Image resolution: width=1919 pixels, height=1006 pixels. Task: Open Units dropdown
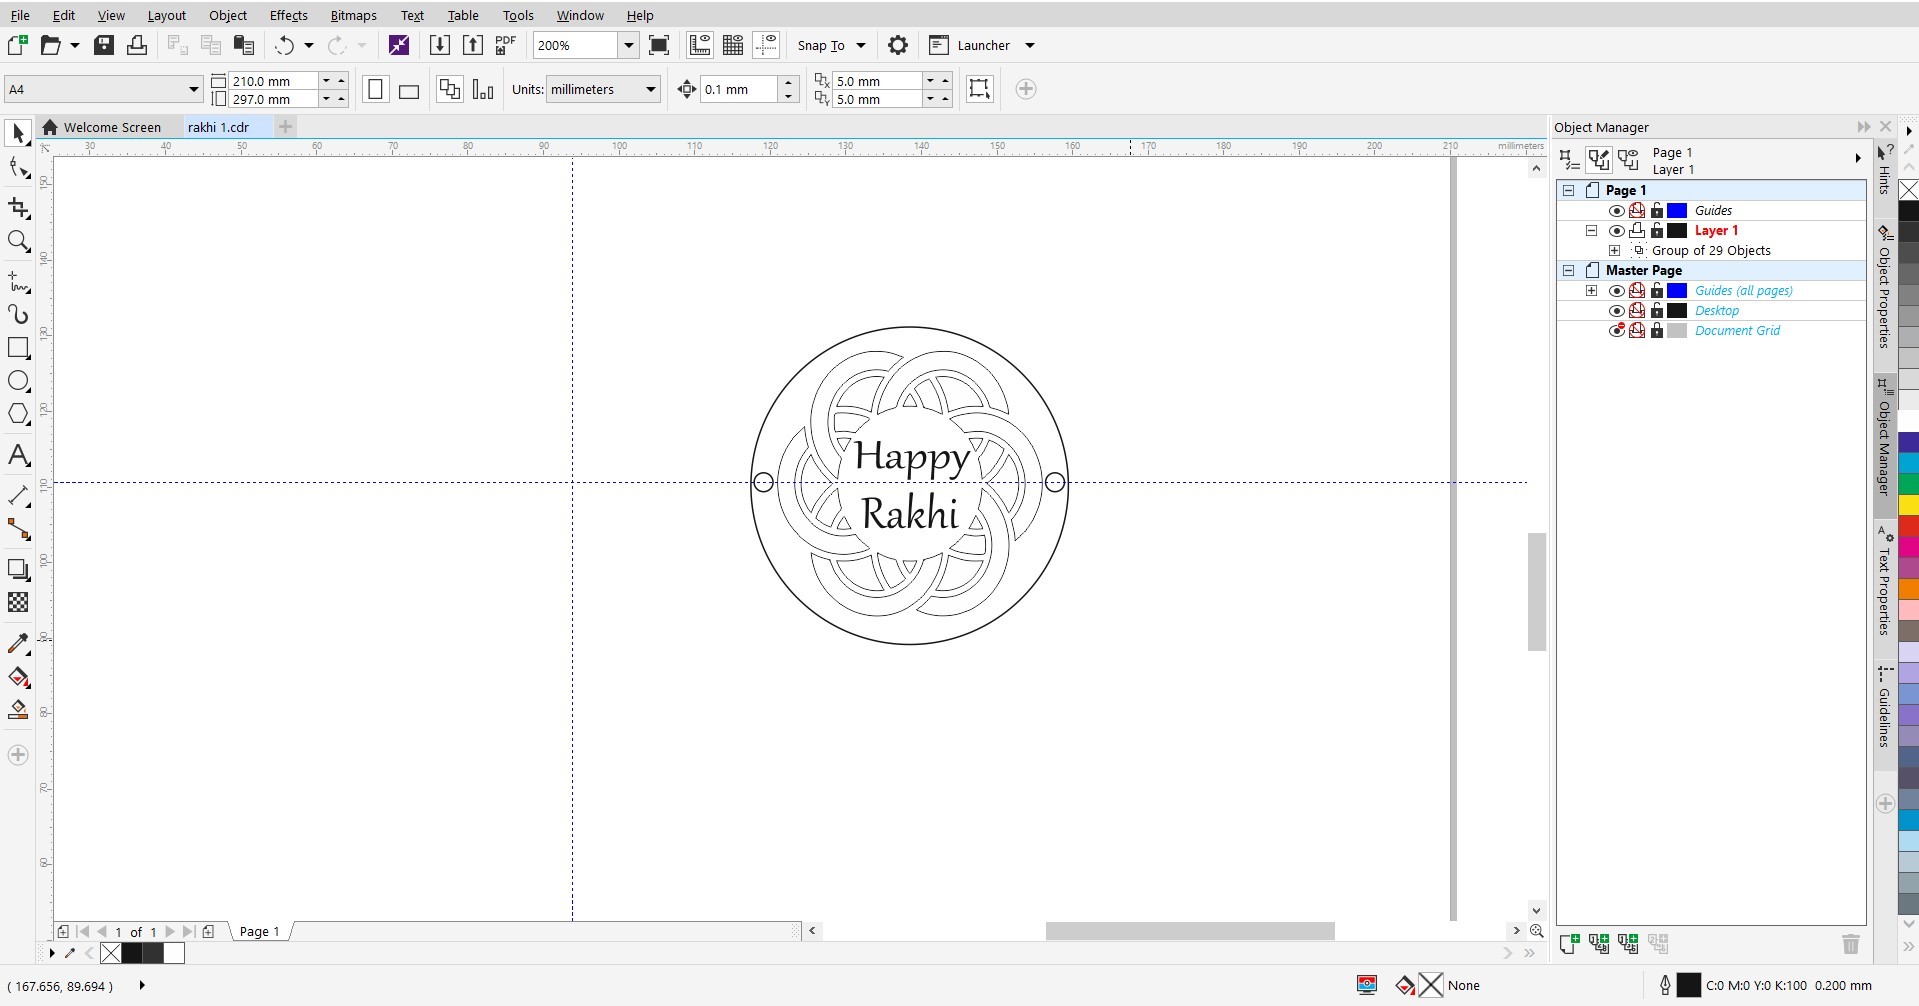(650, 89)
